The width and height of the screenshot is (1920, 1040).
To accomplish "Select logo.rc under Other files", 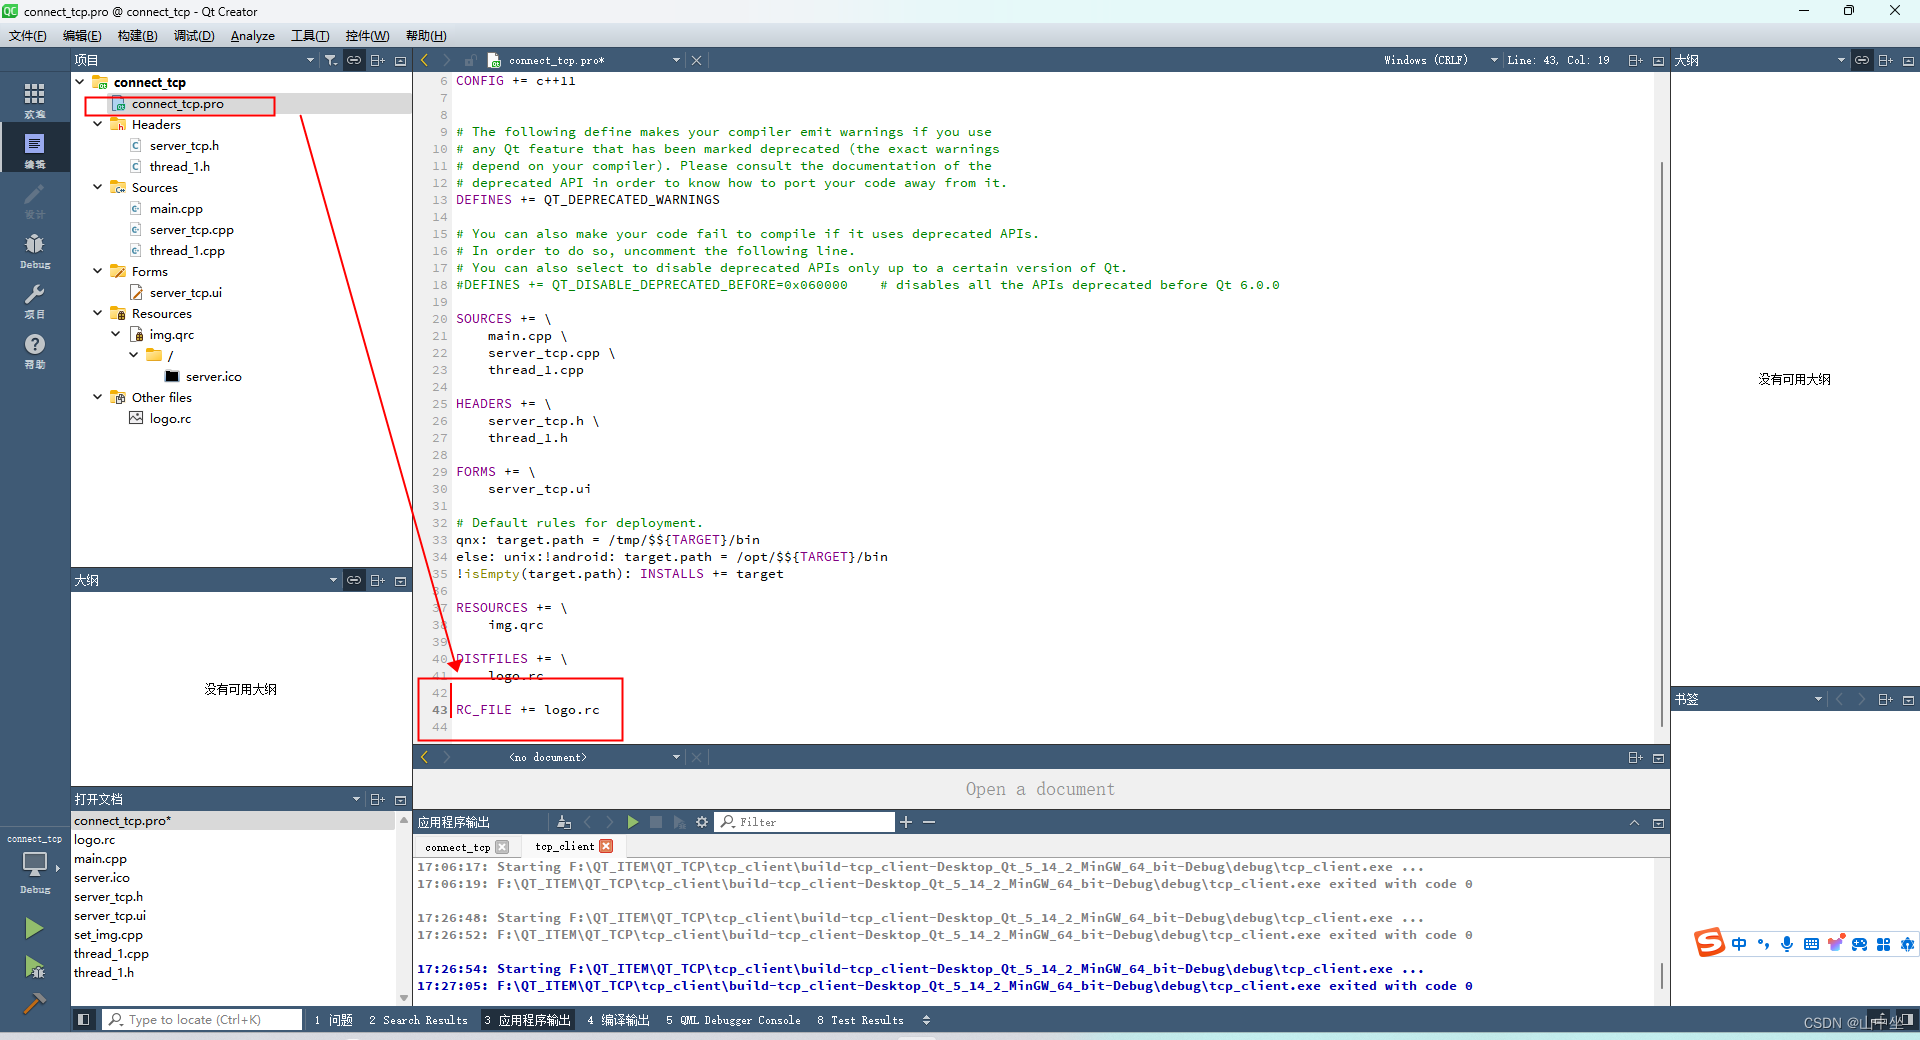I will [x=170, y=418].
